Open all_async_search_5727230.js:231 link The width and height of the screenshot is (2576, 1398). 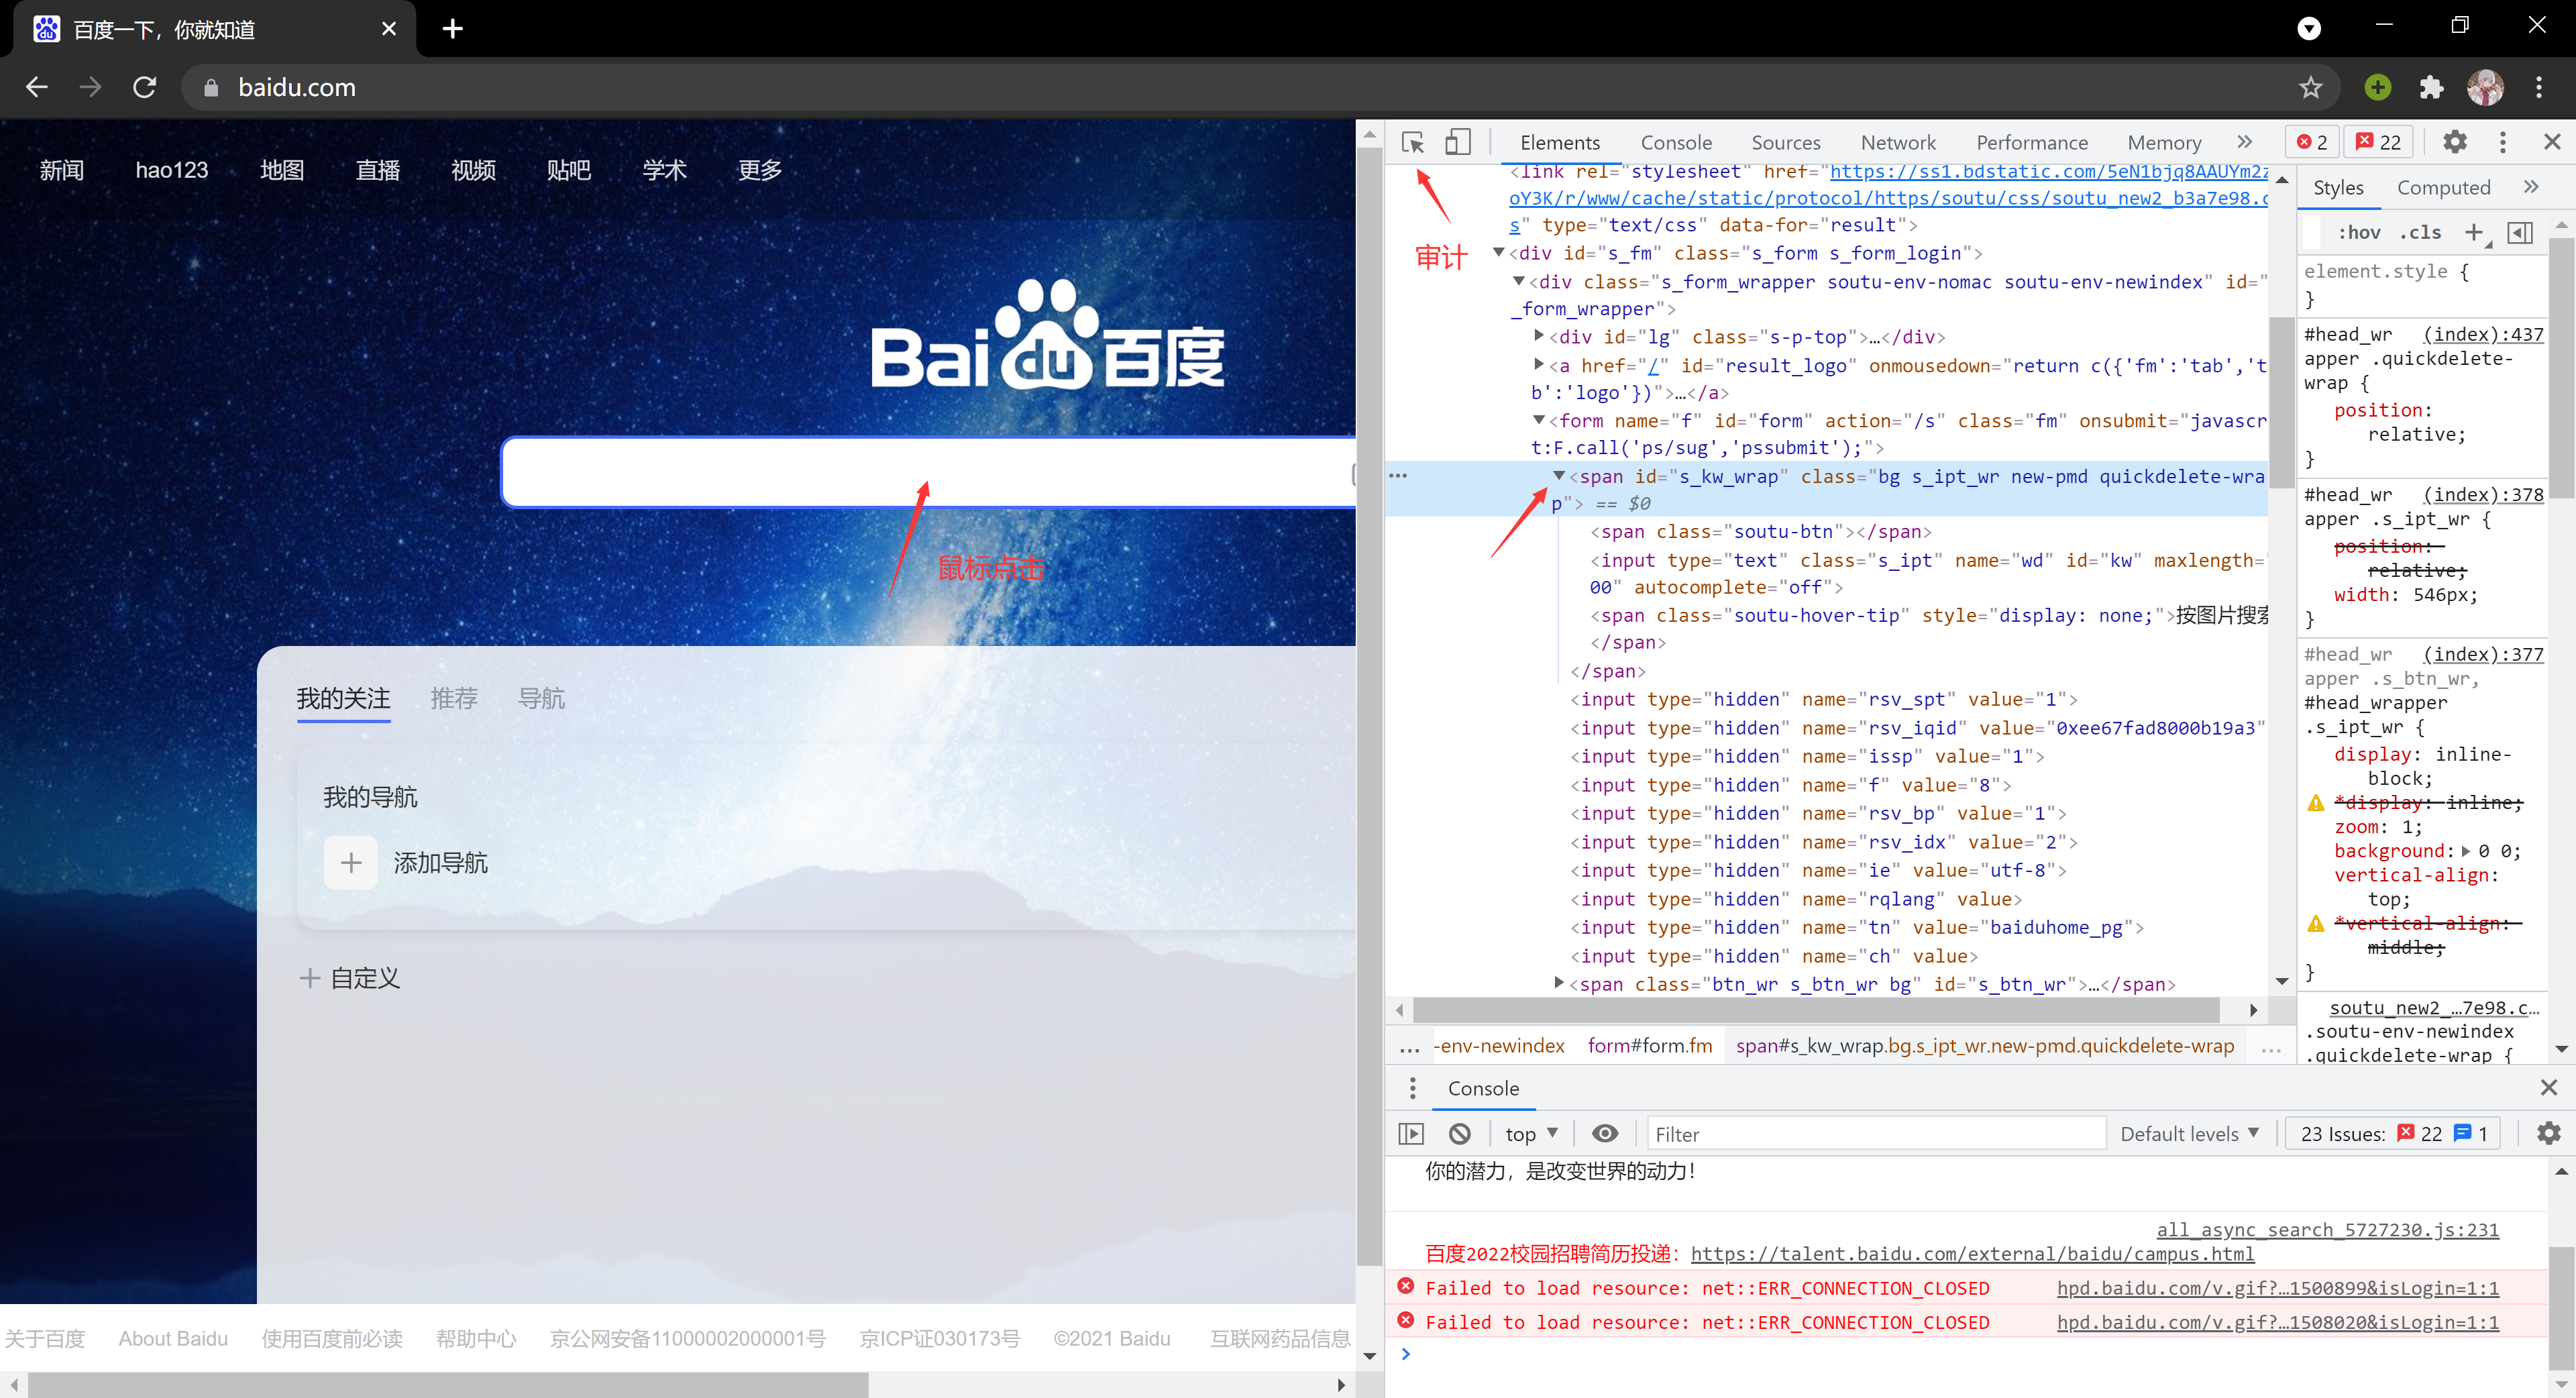[2327, 1229]
